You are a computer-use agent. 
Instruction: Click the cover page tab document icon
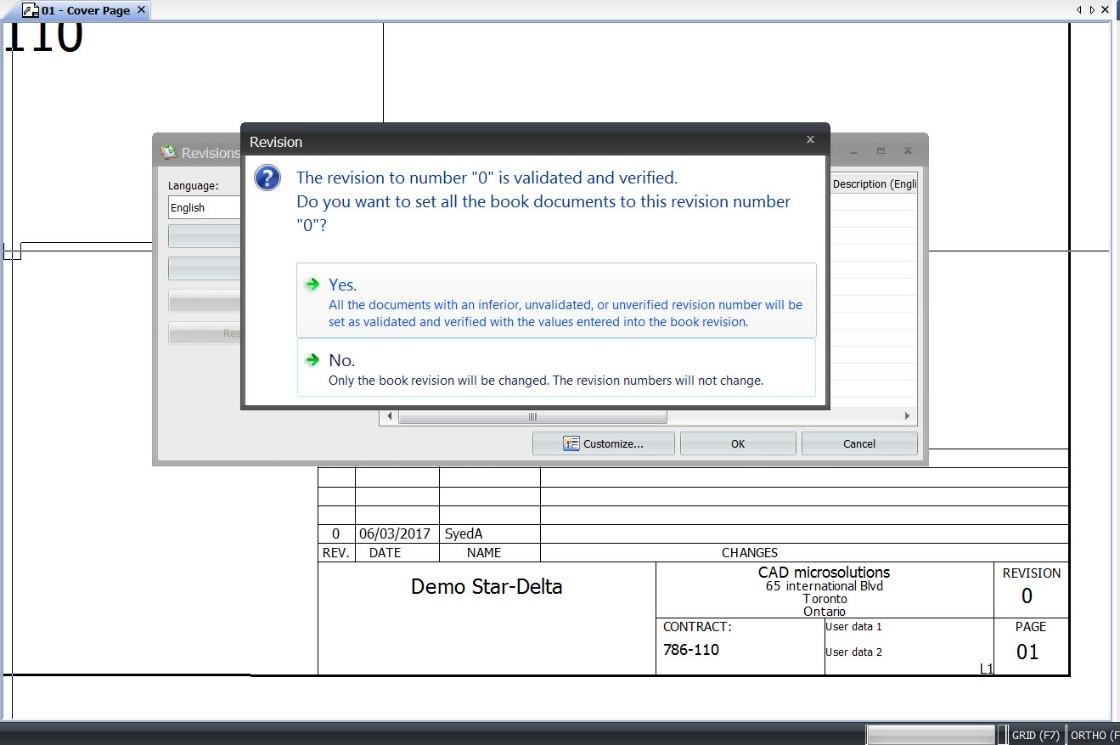30,10
